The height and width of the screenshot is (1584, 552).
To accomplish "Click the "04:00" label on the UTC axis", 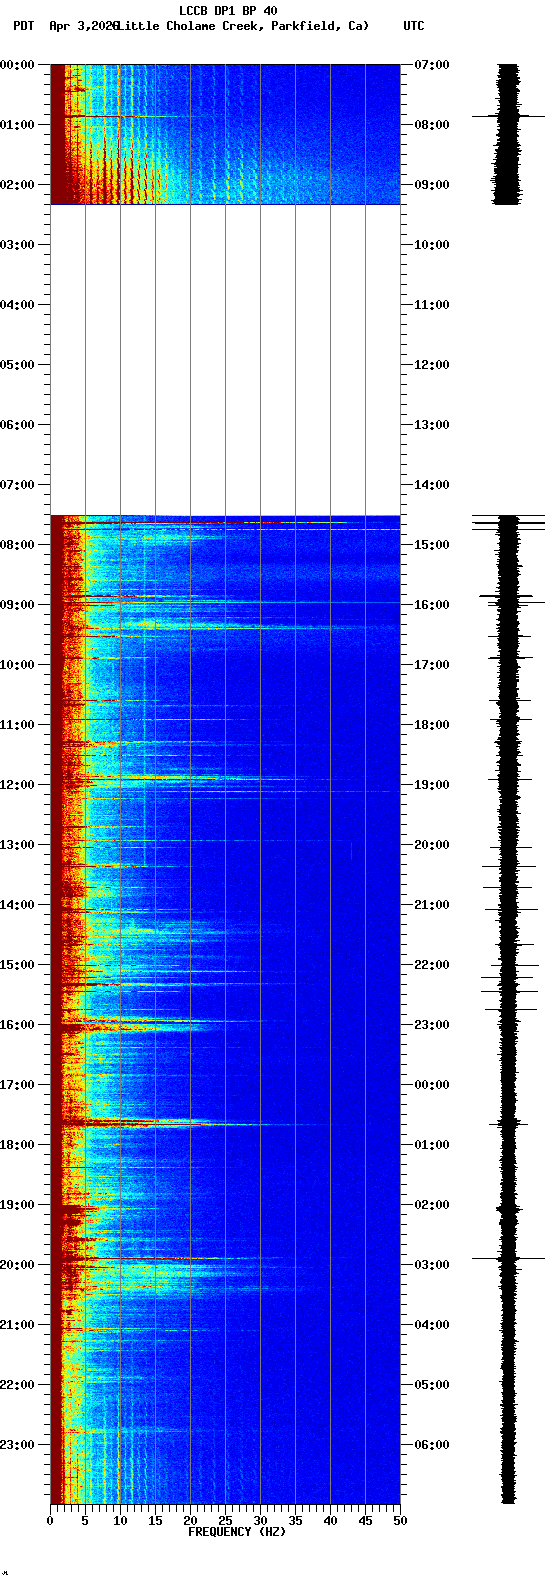I will [x=432, y=1325].
